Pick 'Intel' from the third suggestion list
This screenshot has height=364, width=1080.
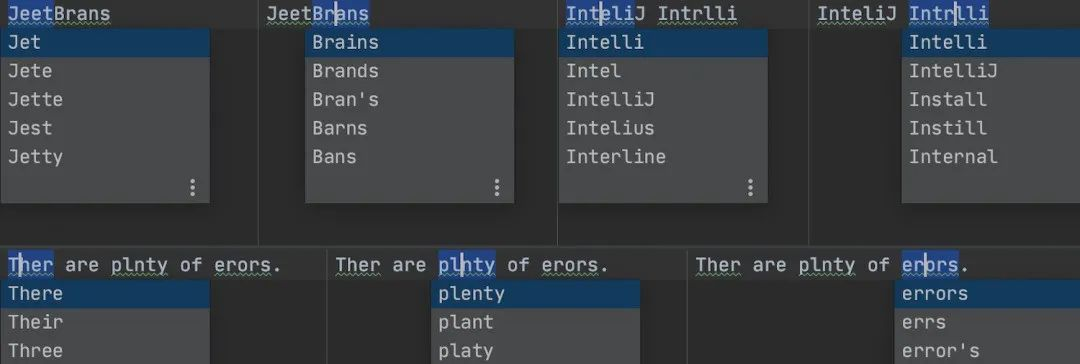coord(663,71)
